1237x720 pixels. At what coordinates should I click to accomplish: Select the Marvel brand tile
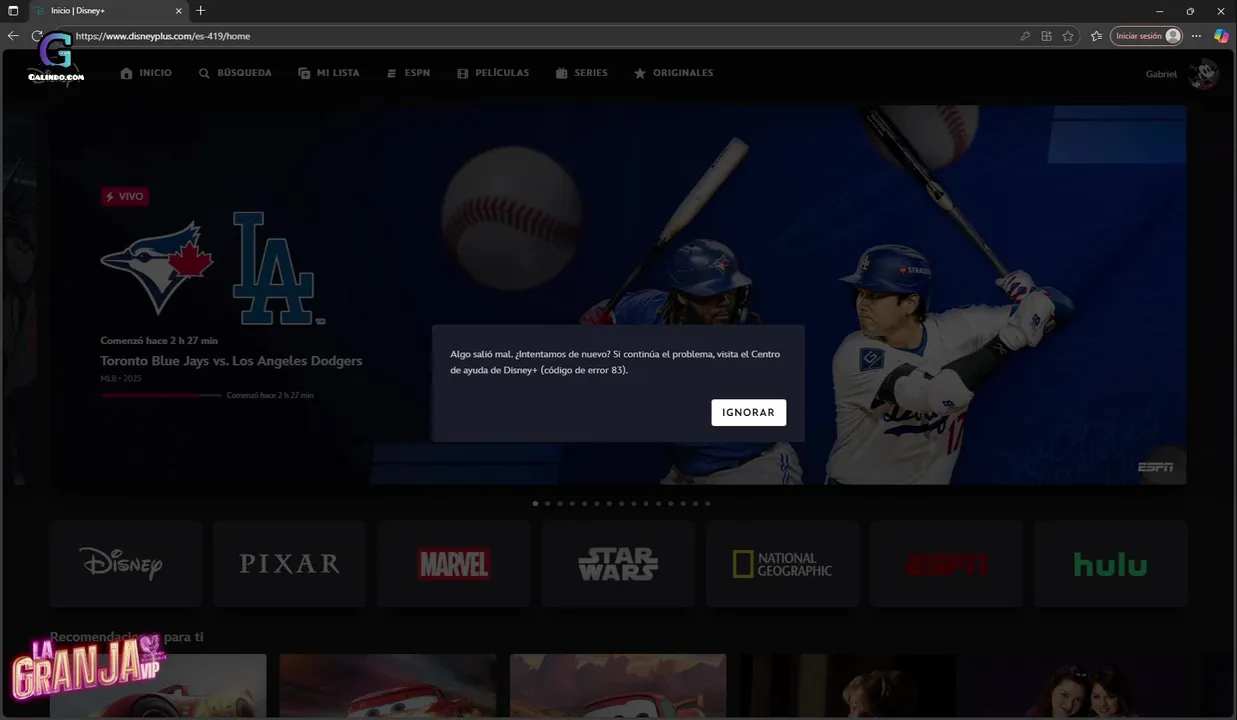point(454,563)
